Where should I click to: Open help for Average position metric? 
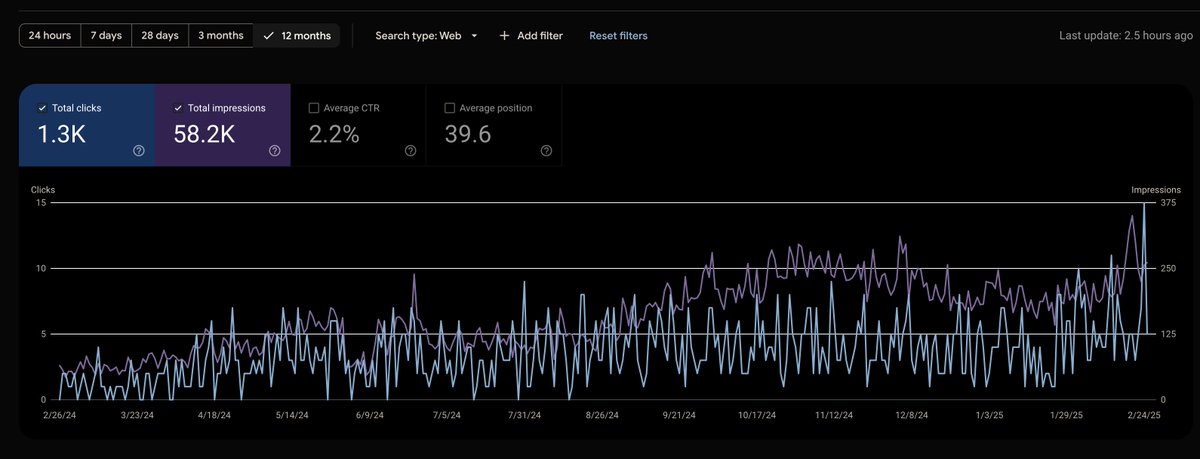click(x=546, y=151)
